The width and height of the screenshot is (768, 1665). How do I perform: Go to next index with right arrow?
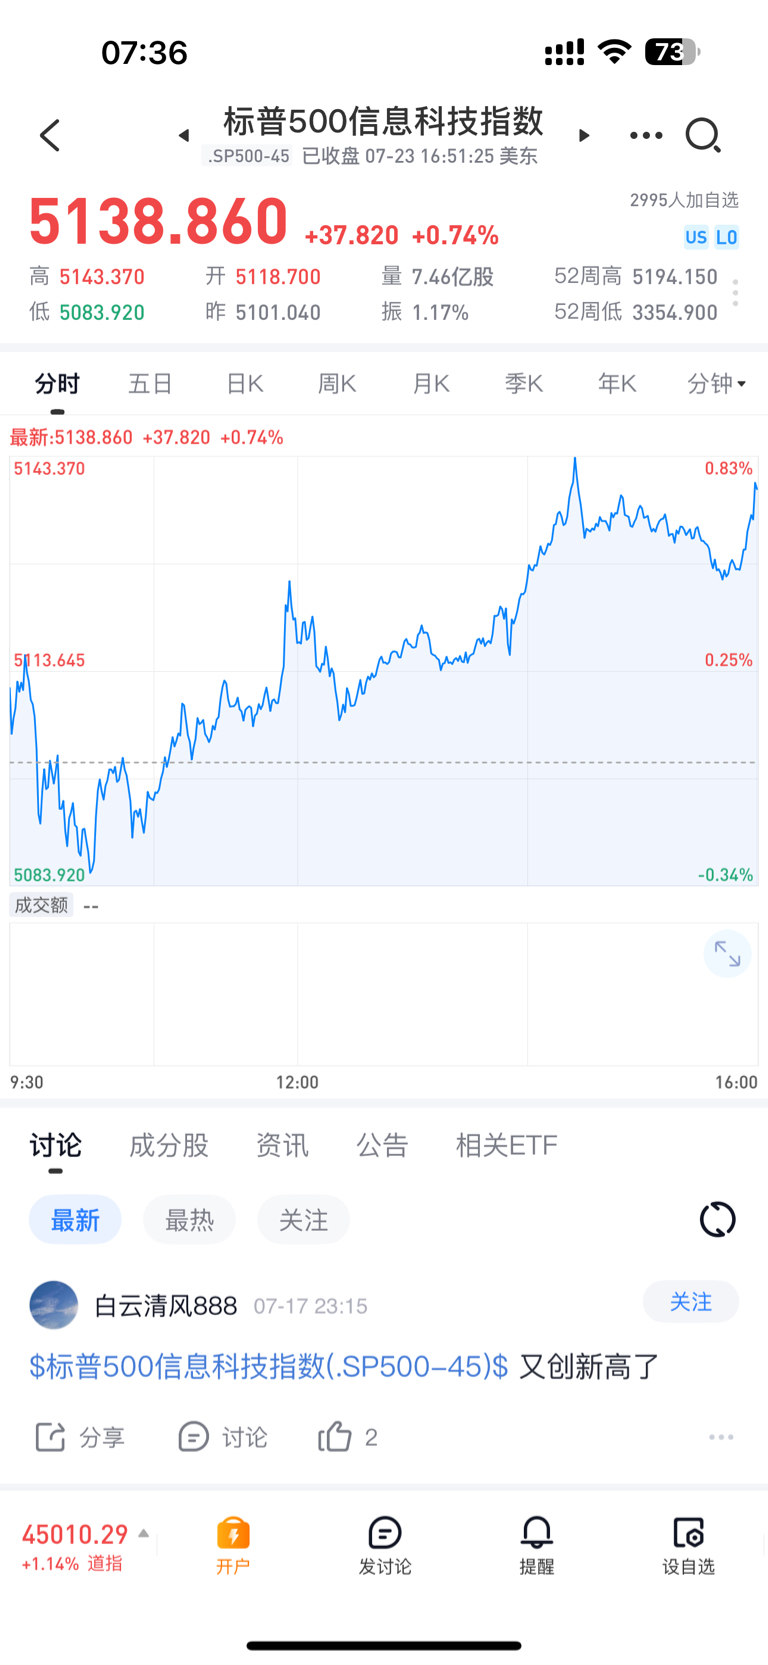click(584, 135)
